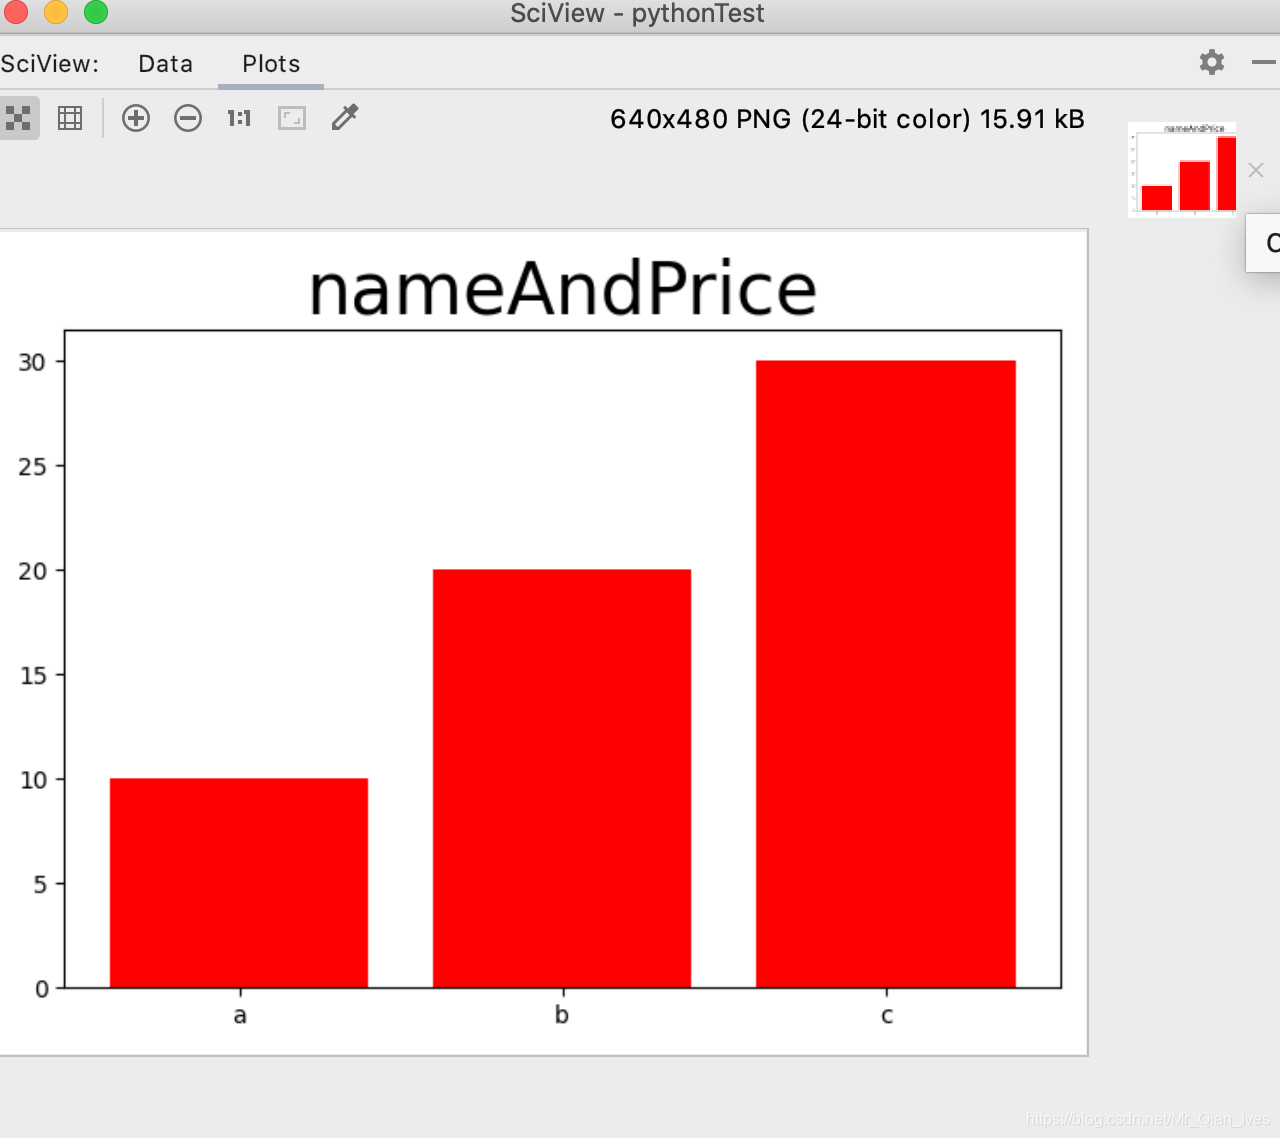This screenshot has height=1138, width=1280.
Task: Click the yellow macOS minimize button
Action: (56, 11)
